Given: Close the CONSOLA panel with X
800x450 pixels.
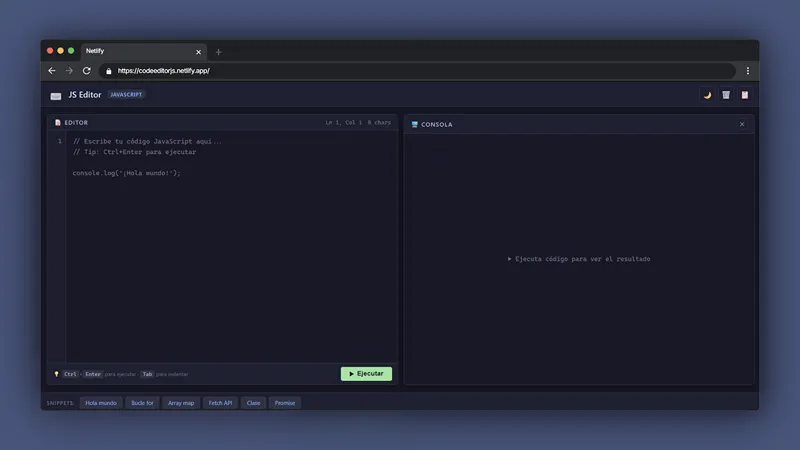Looking at the screenshot, I should (742, 124).
